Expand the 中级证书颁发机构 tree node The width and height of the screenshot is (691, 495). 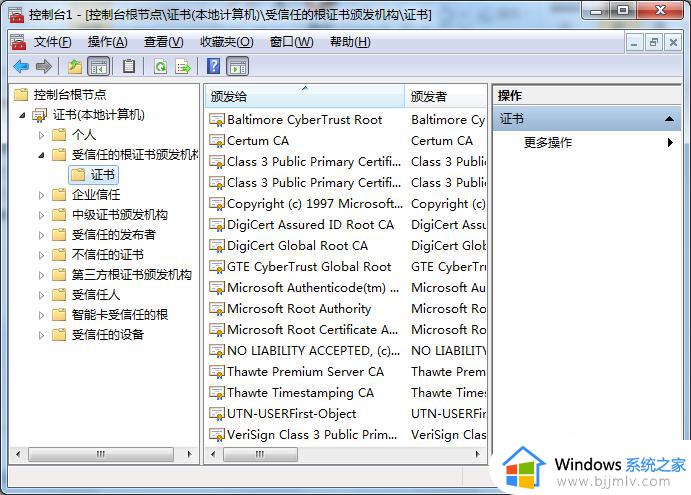coord(41,215)
